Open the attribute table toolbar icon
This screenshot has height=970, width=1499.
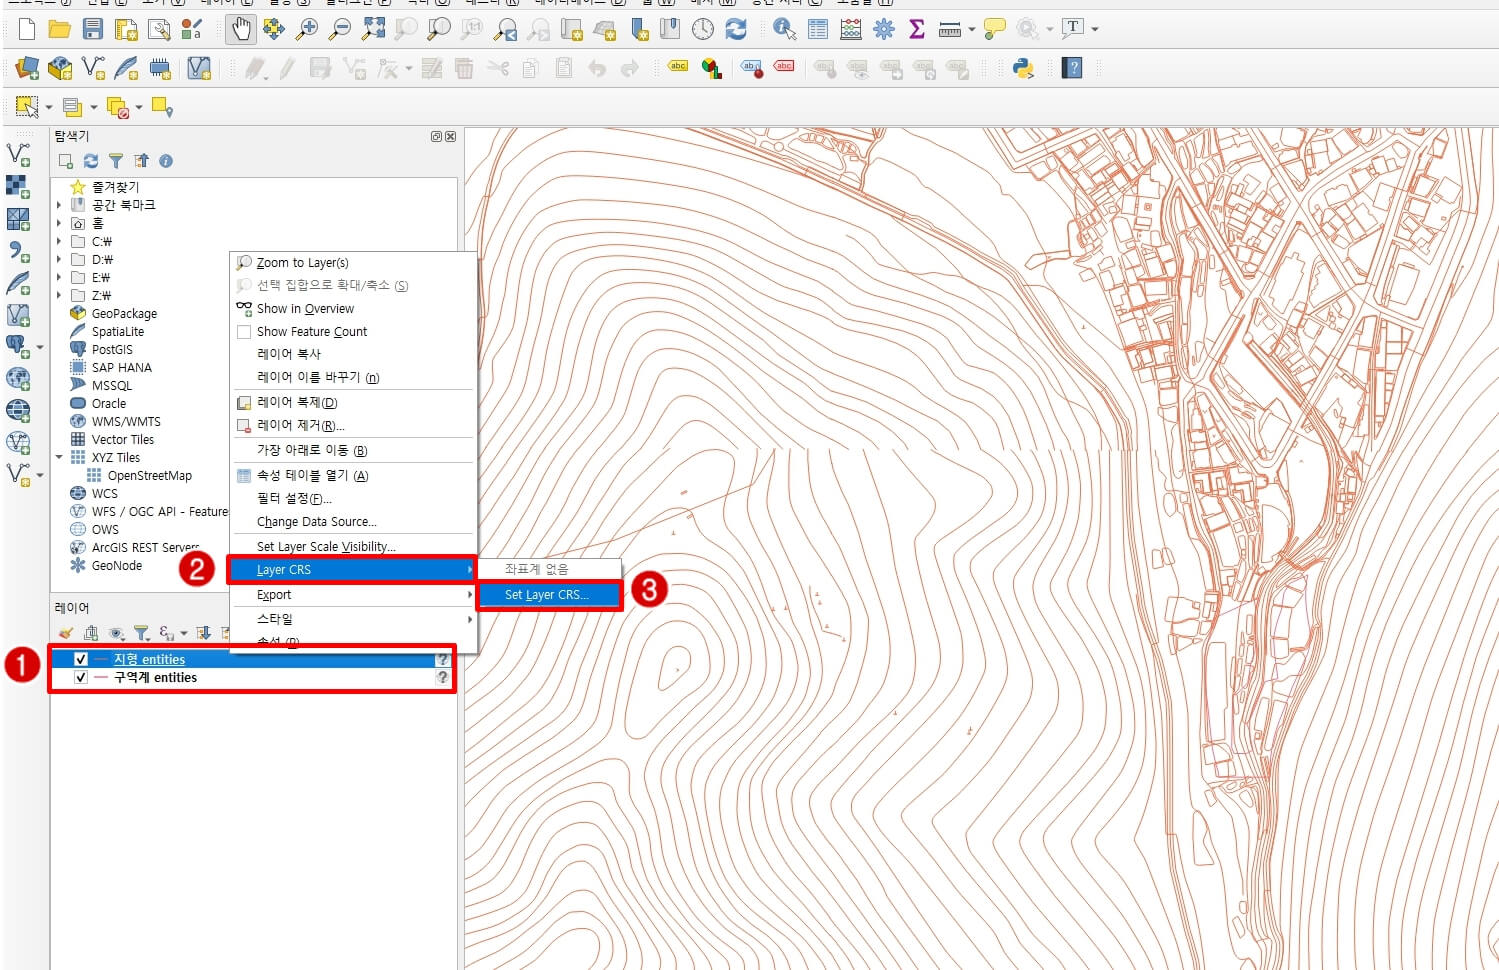point(818,29)
